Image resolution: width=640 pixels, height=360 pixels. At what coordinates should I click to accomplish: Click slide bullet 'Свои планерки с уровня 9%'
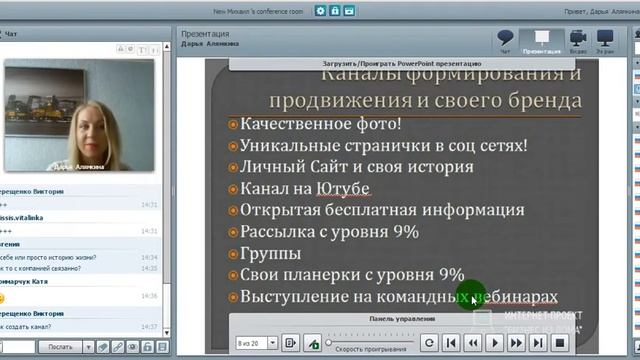point(352,275)
